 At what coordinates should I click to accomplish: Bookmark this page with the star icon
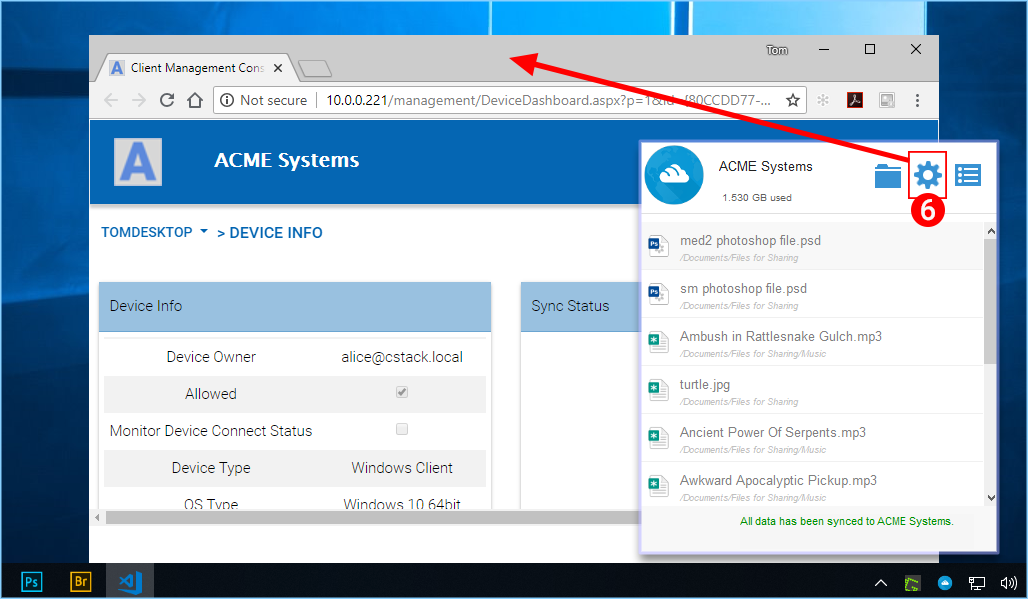[x=793, y=100]
